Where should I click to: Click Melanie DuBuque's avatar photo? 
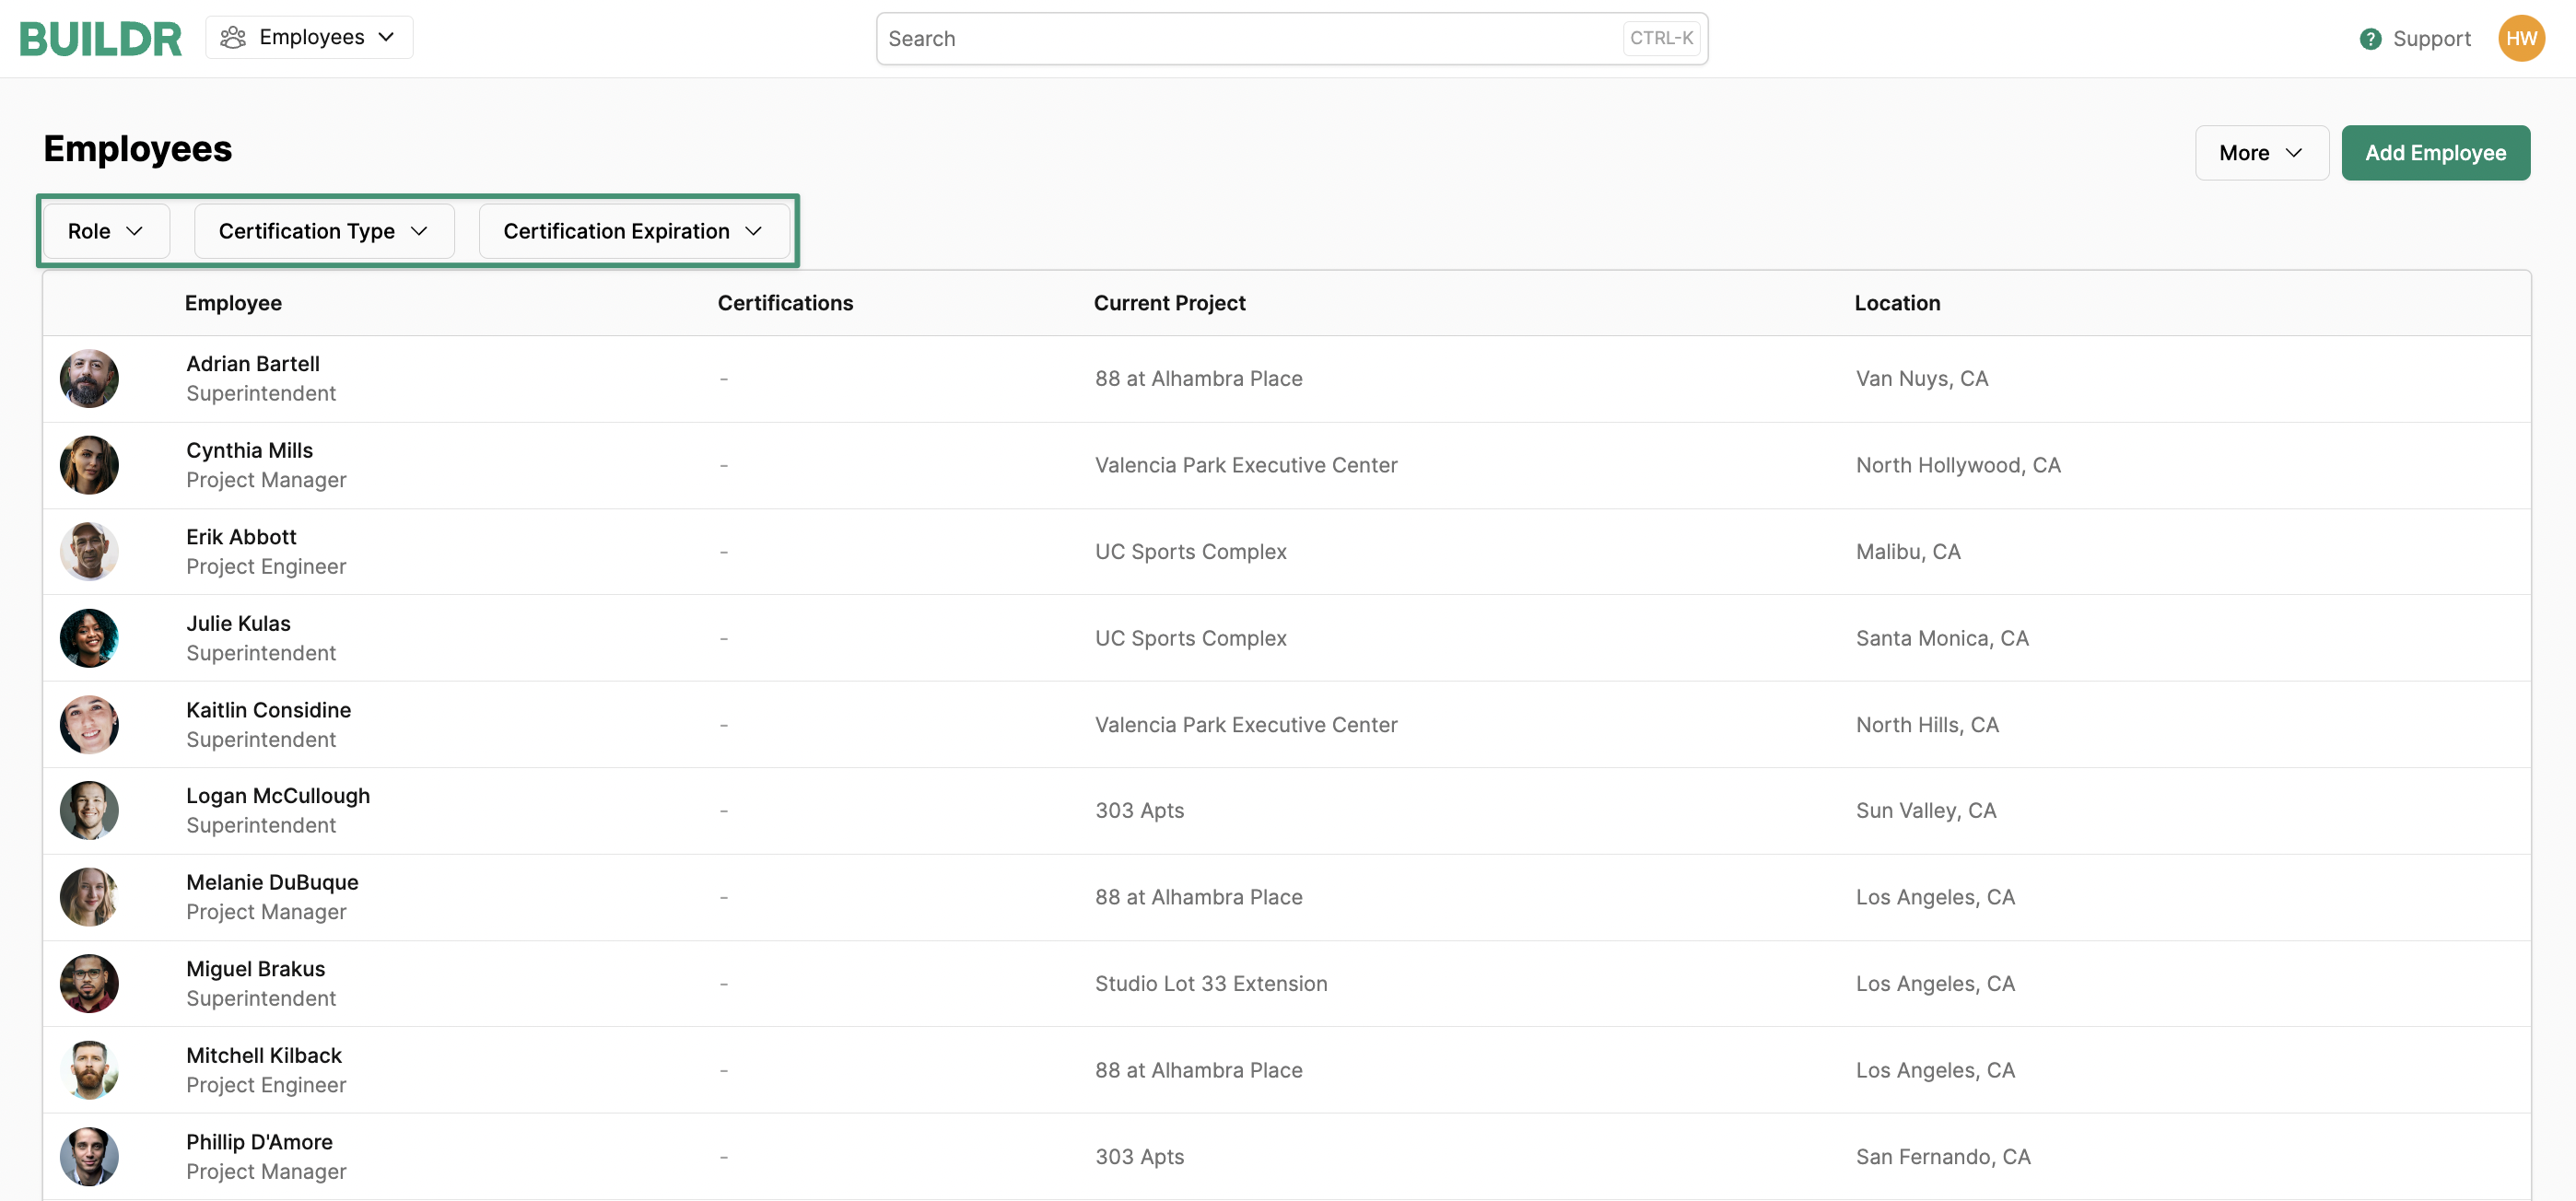click(89, 897)
